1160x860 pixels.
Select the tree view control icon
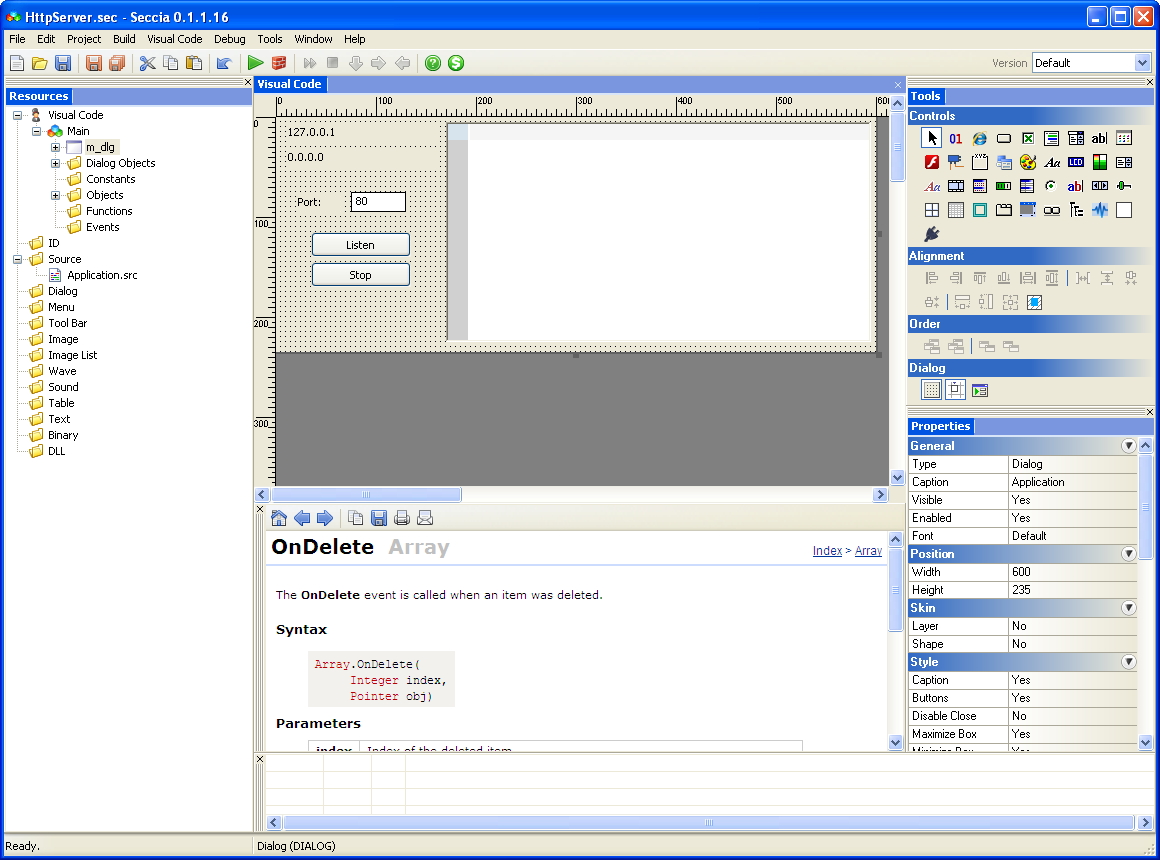(1076, 210)
